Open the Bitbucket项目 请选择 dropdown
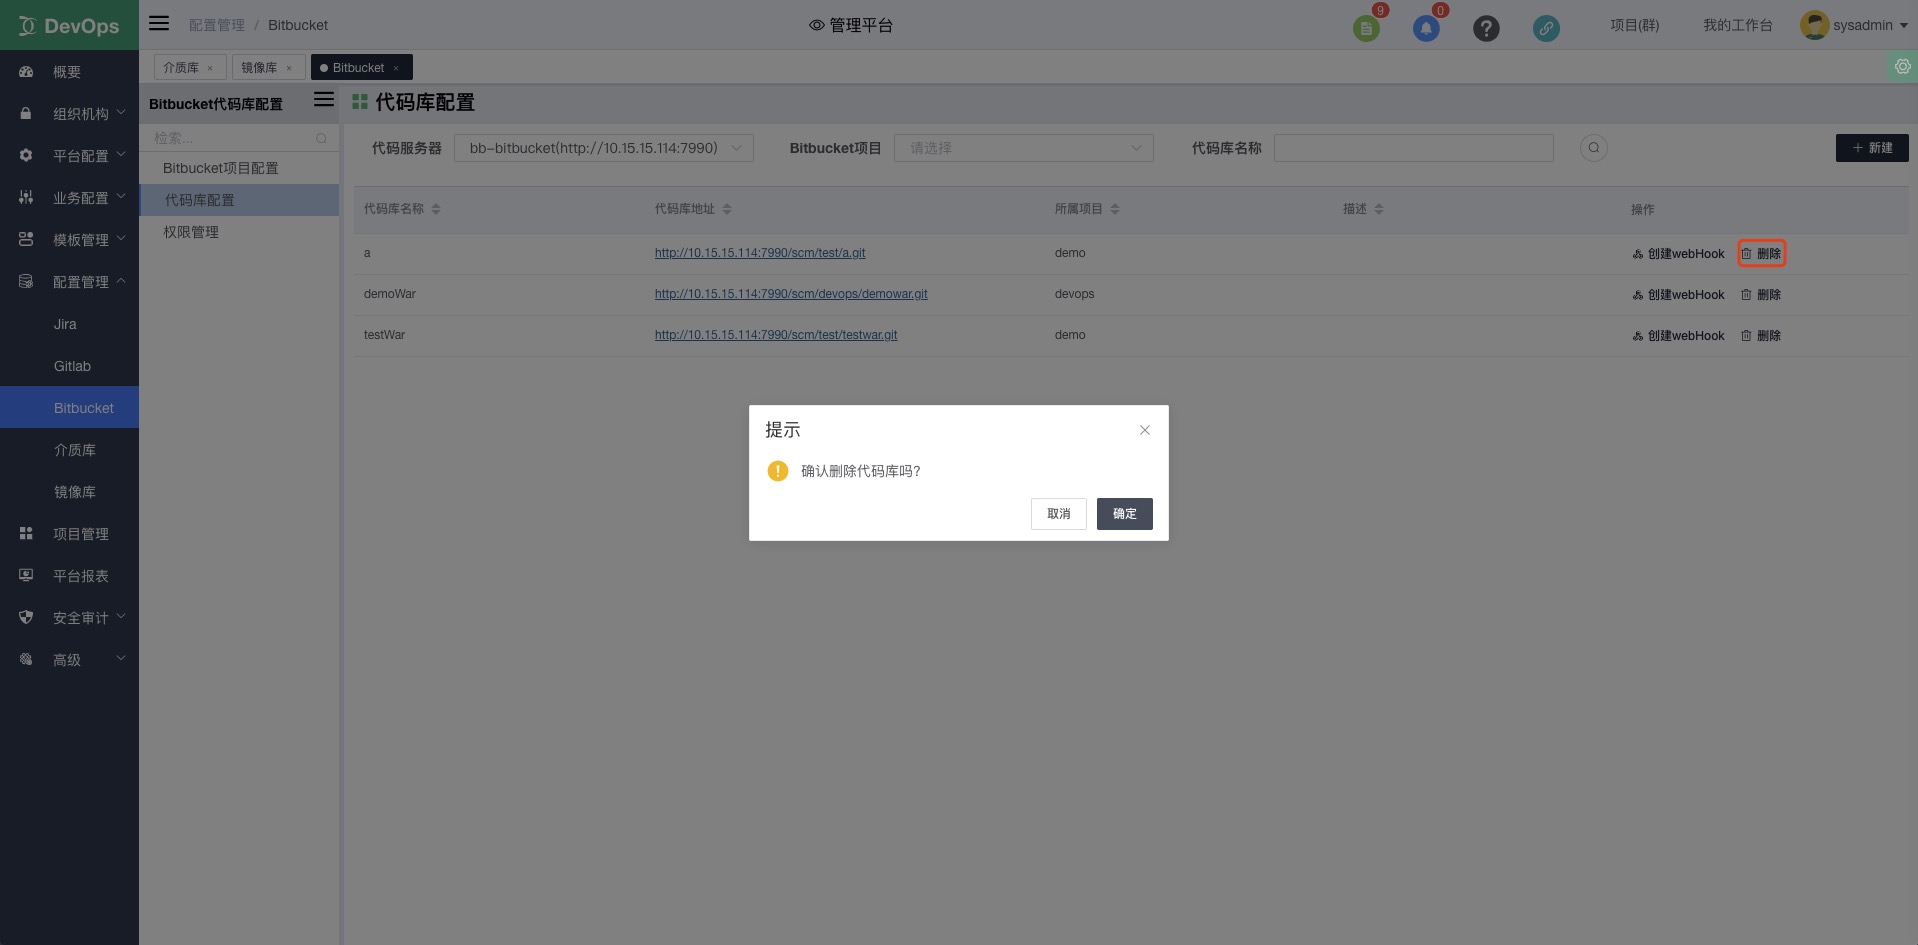Screen dimensions: 1918x945 pyautogui.click(x=1024, y=148)
